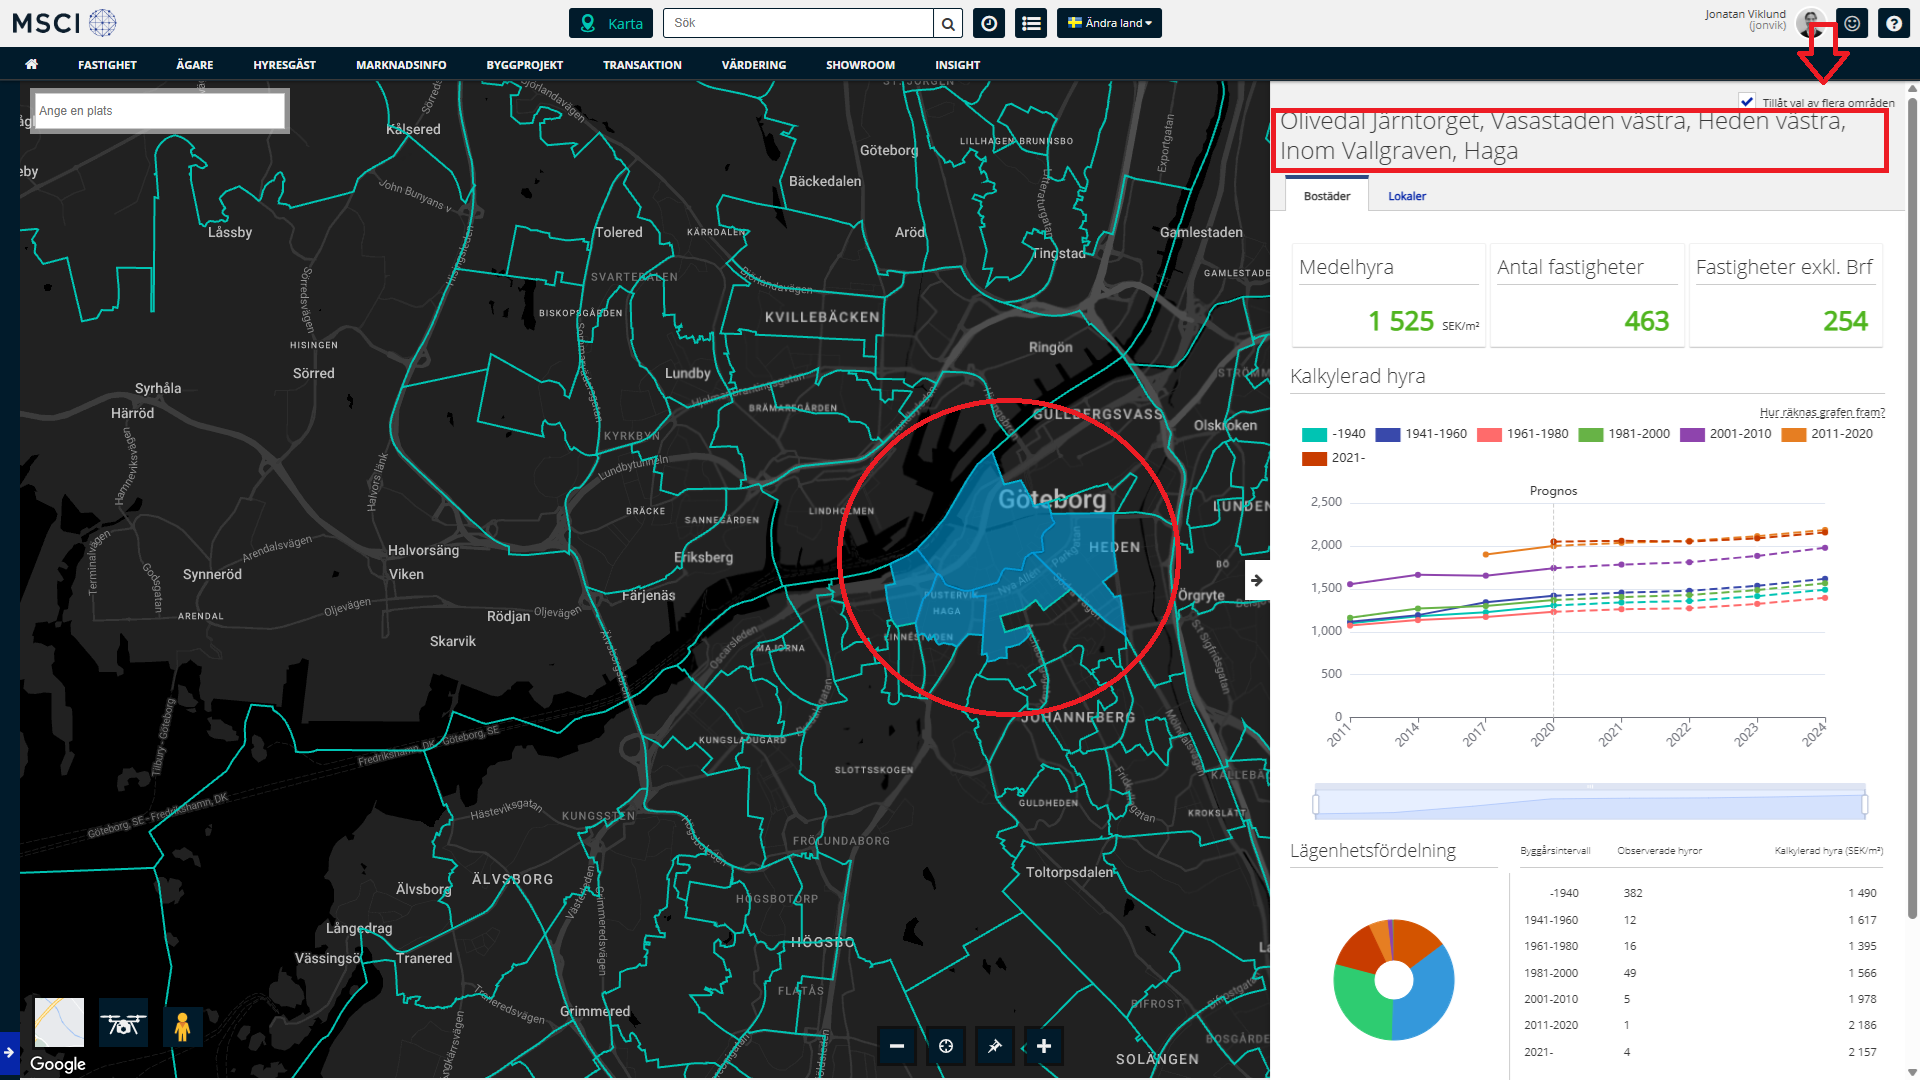Click the help question mark icon

coord(1893,23)
